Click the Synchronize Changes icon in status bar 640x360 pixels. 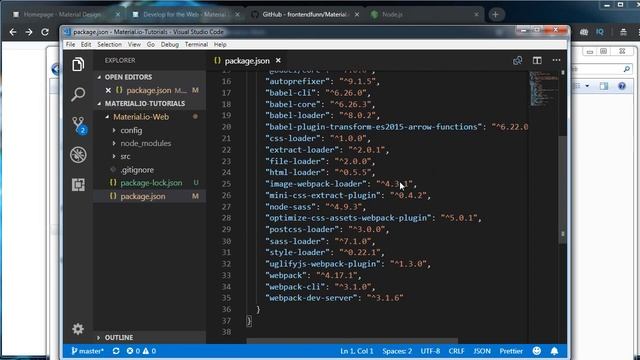pyautogui.click(x=116, y=351)
